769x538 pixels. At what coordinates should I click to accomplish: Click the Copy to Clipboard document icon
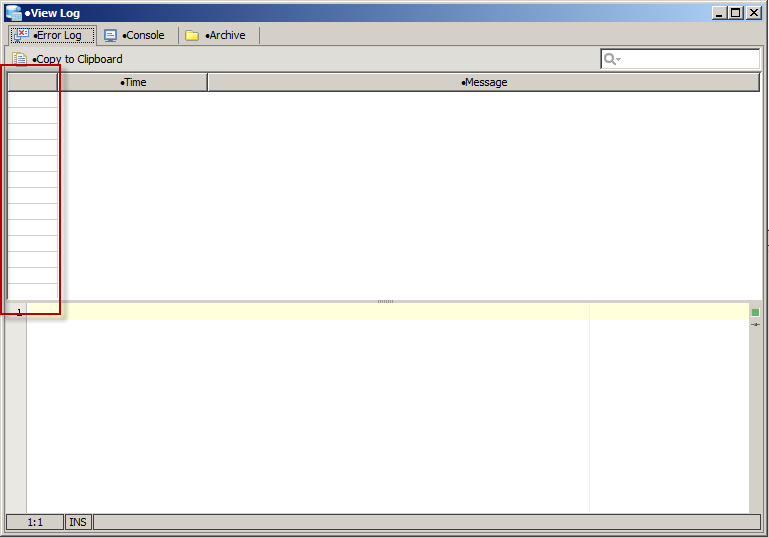point(19,59)
